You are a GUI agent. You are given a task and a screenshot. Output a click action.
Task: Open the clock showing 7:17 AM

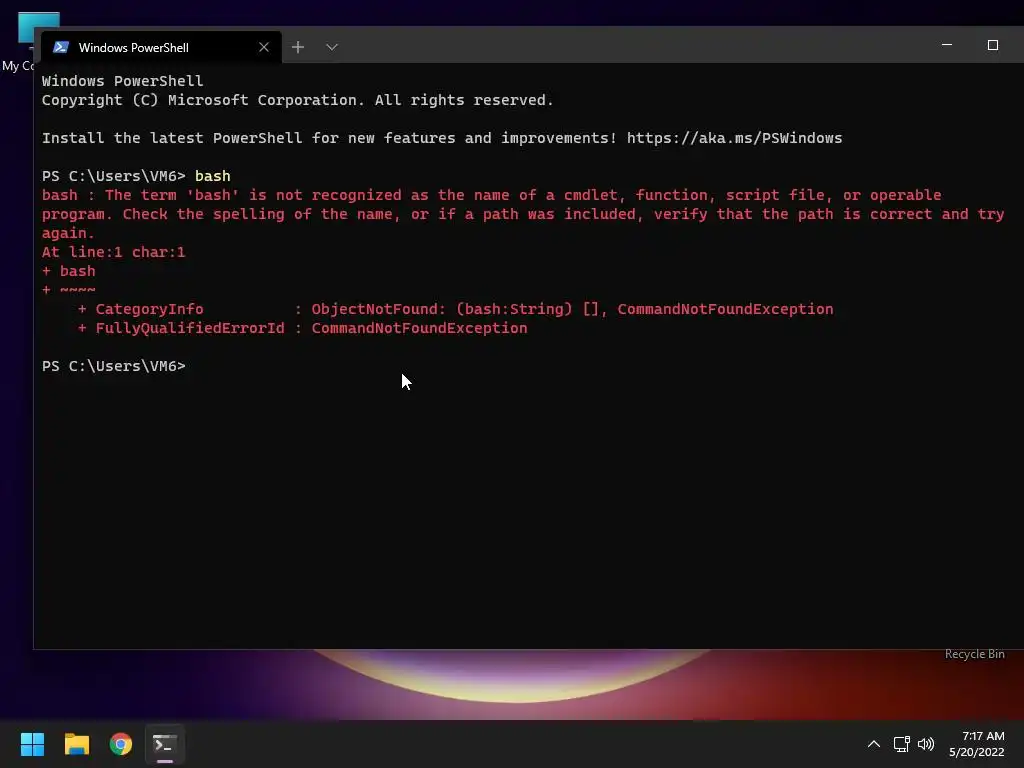pos(977,744)
